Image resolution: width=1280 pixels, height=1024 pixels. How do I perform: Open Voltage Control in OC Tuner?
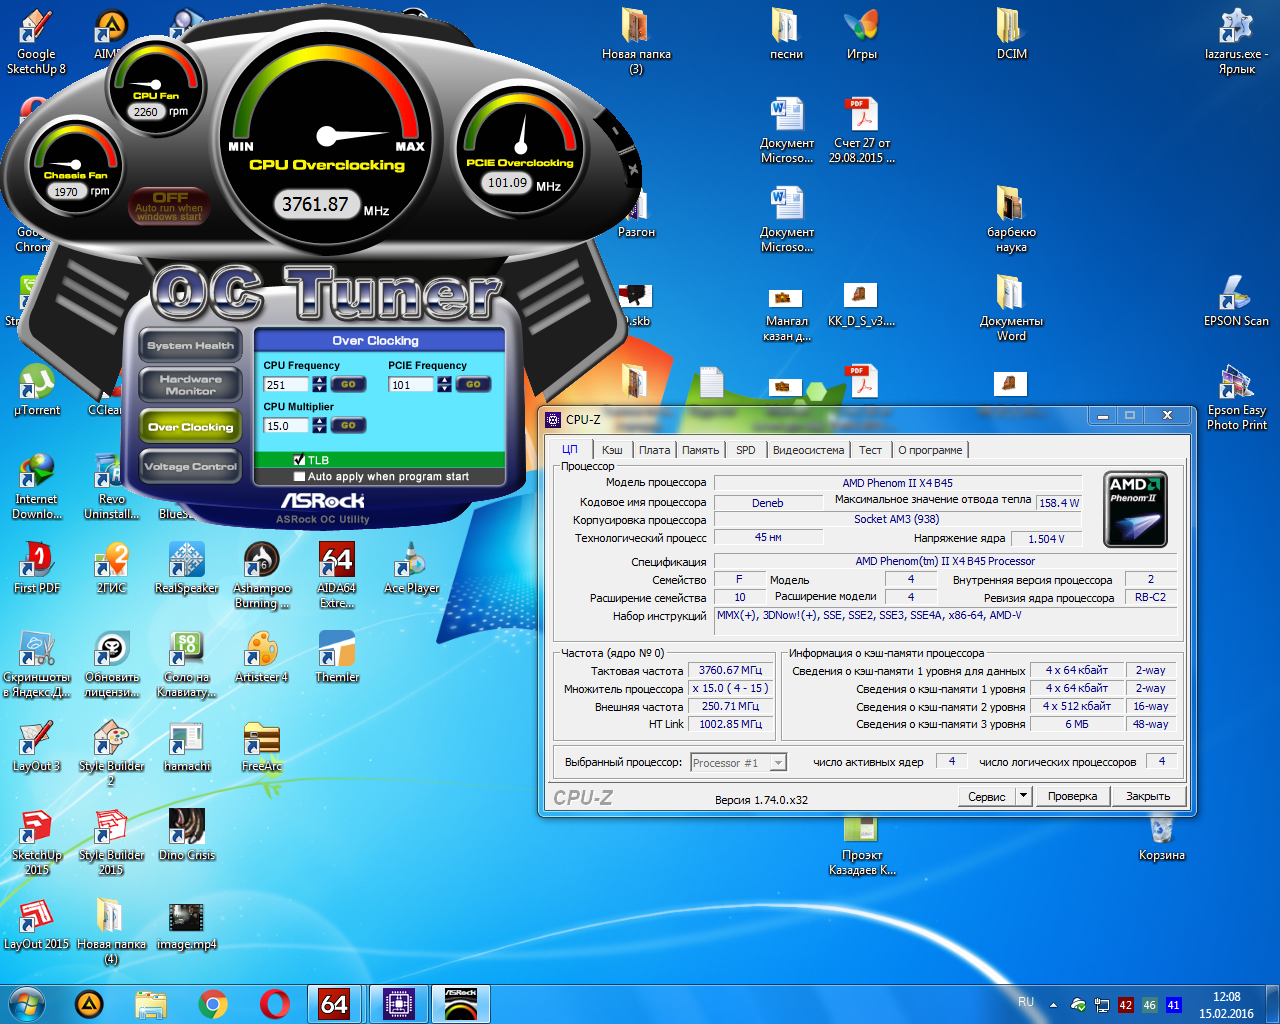click(x=190, y=466)
